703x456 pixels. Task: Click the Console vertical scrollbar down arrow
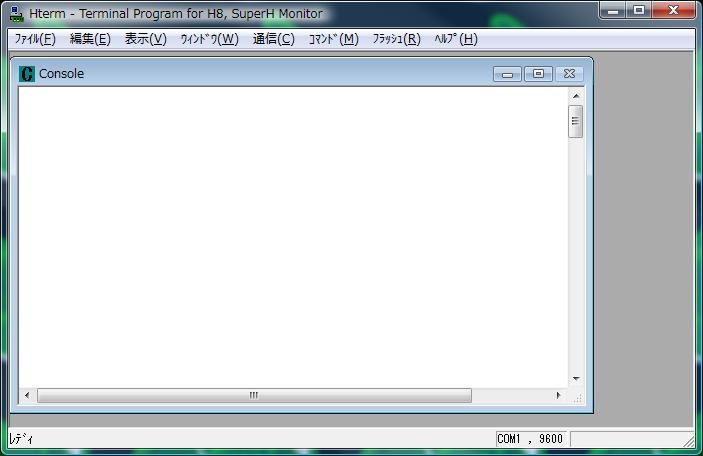coord(576,379)
